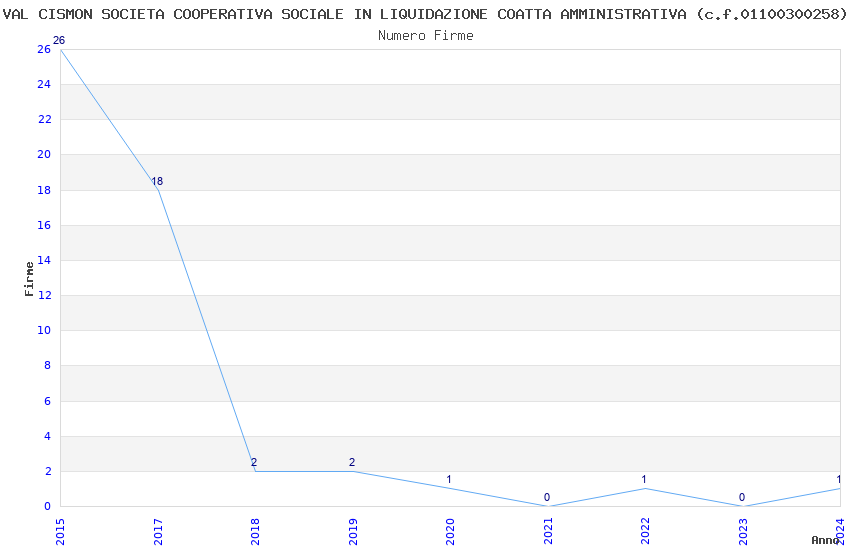850x550 pixels.
Task: Click data label 2 at the 2018 point
Action: click(254, 462)
